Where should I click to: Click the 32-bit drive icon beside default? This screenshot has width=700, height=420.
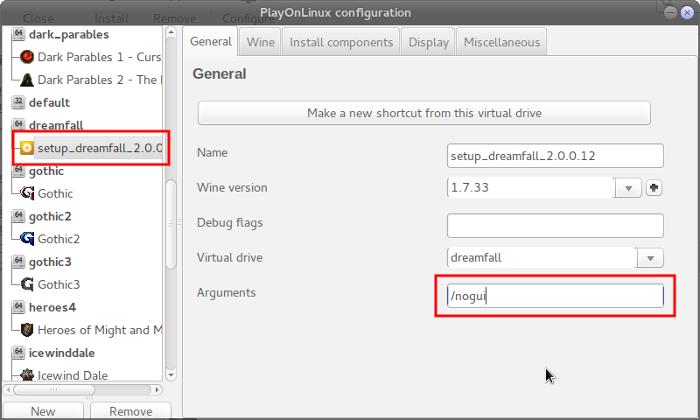[18, 102]
